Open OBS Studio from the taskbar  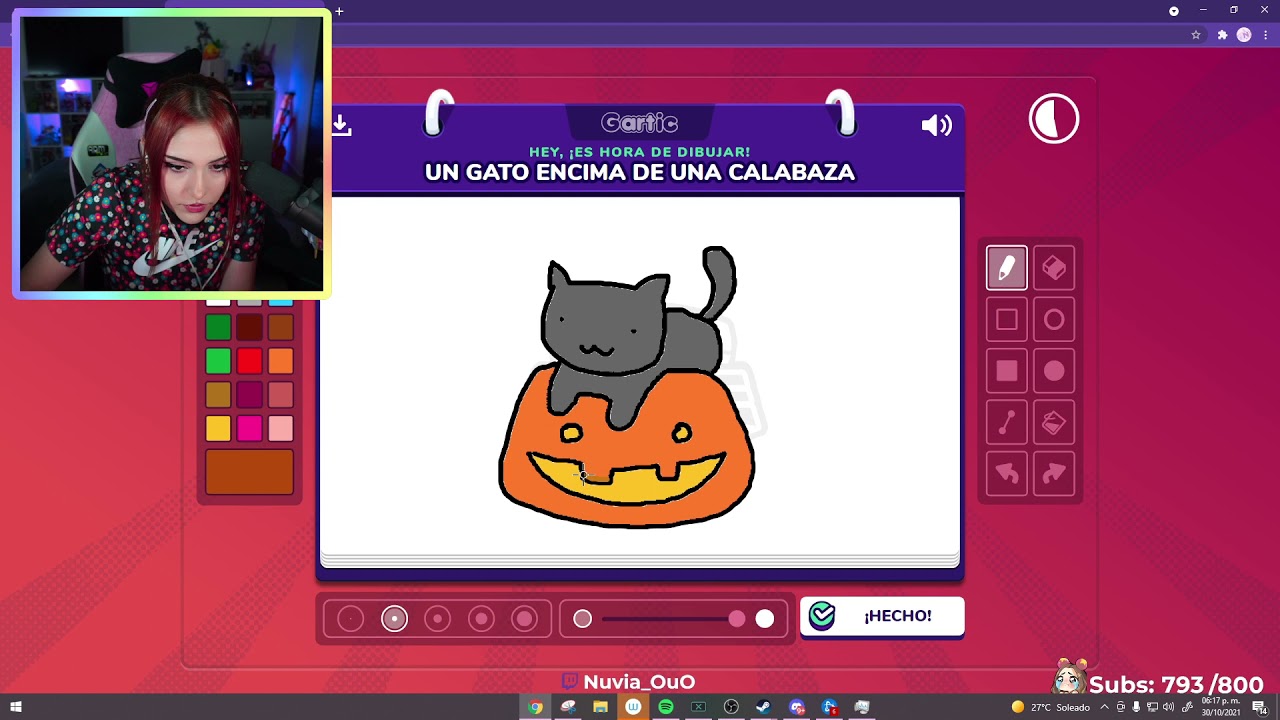coord(731,707)
